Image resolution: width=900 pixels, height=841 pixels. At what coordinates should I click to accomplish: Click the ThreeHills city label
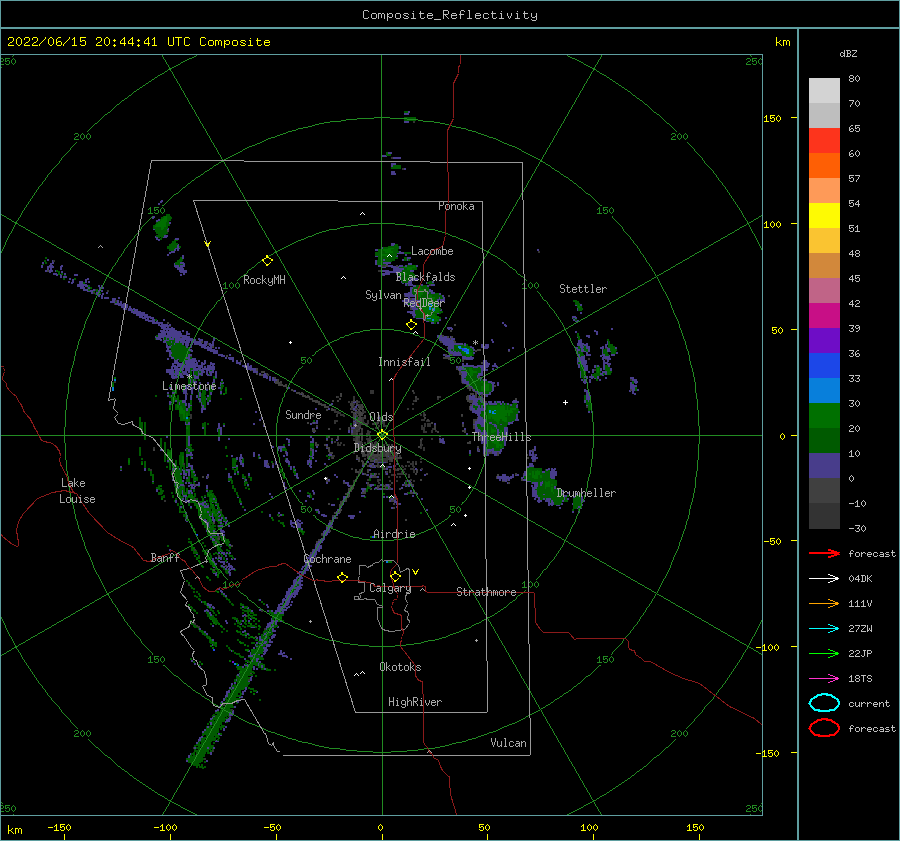pos(501,437)
